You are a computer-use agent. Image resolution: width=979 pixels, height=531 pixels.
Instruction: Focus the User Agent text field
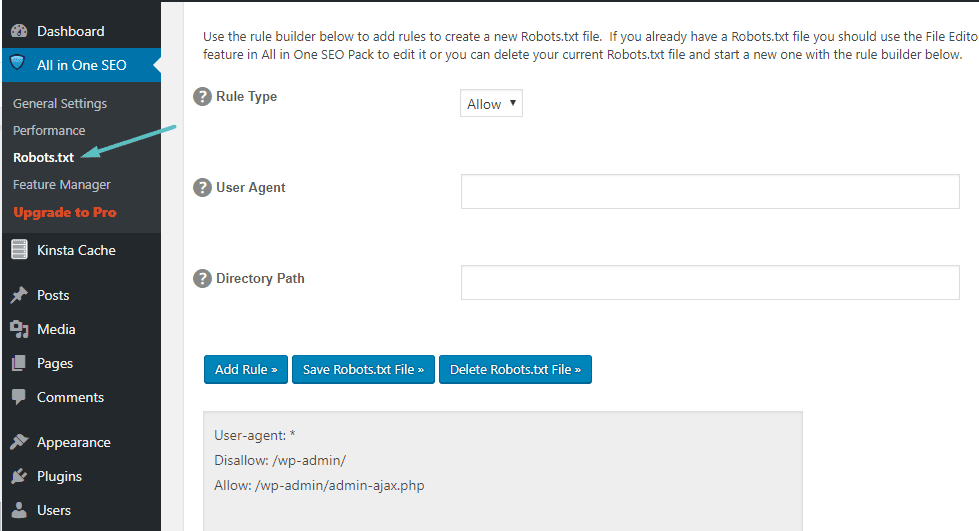[710, 191]
